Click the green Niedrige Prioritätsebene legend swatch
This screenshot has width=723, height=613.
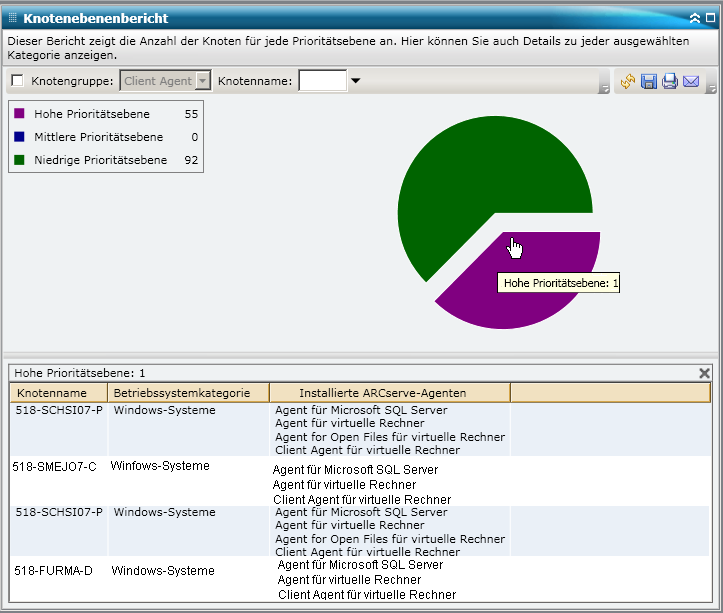coord(20,160)
